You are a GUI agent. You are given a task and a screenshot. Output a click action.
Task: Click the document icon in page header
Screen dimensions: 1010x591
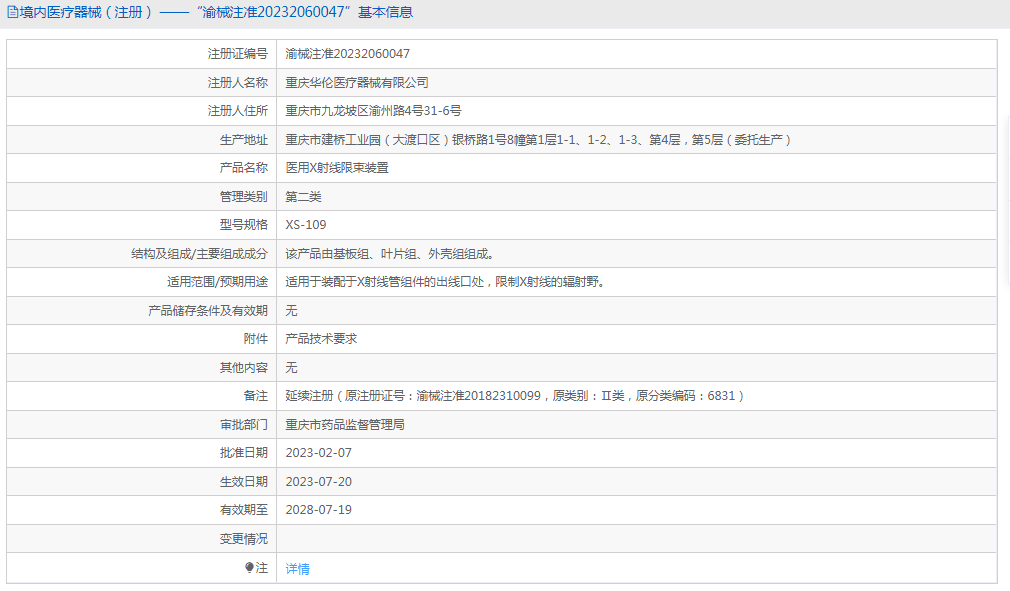(12, 12)
